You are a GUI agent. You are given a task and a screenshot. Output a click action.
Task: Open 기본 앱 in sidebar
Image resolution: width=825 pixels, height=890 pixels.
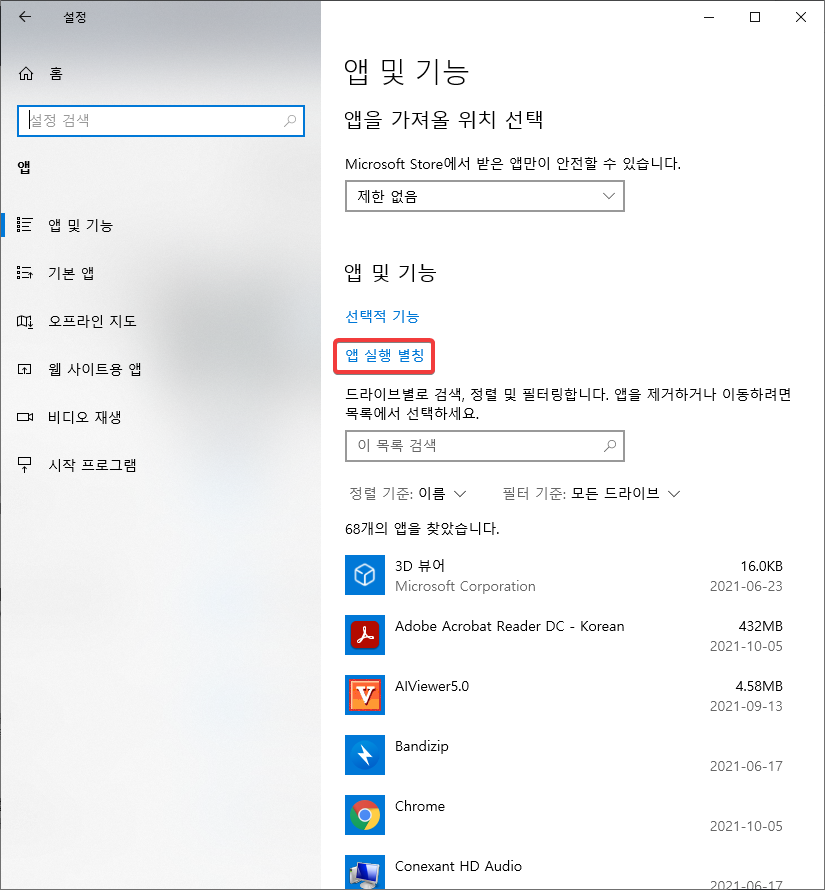[71, 274]
